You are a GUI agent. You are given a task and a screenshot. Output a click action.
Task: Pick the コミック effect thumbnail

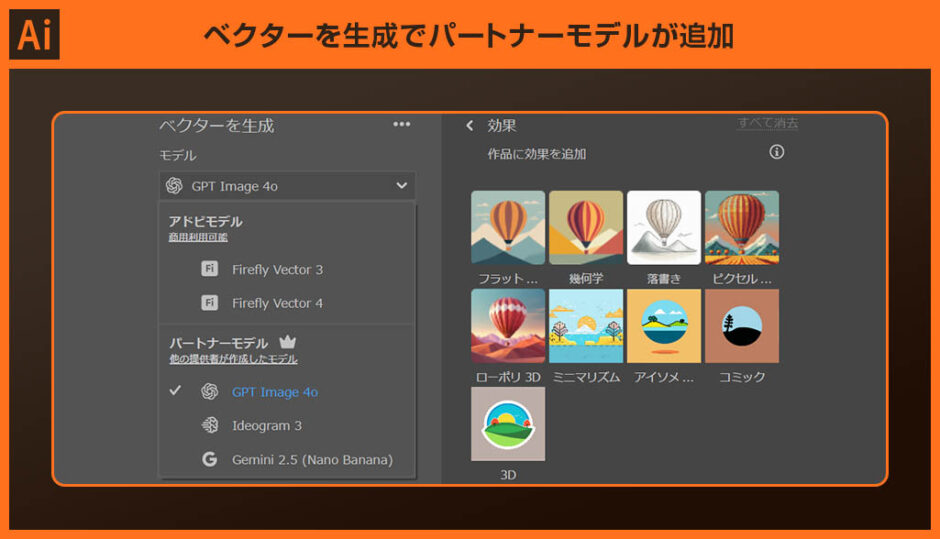pos(741,326)
